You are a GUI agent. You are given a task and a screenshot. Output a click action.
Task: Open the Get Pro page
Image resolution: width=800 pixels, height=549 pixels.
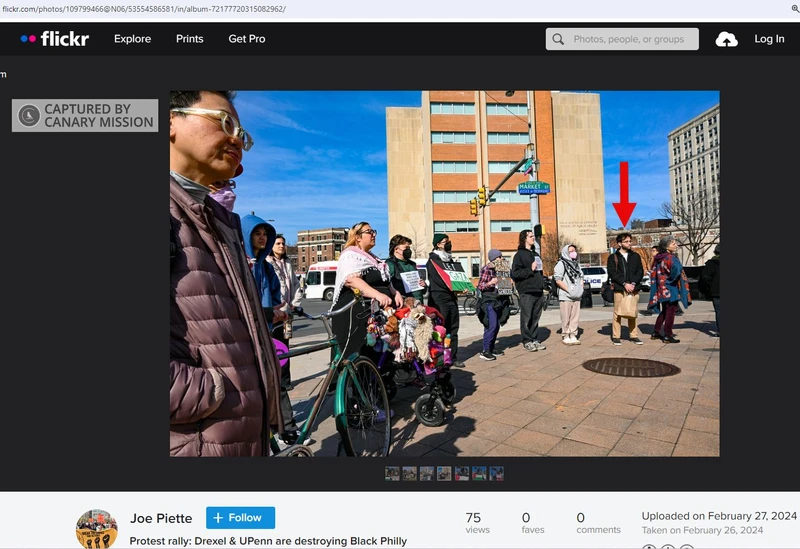(247, 39)
